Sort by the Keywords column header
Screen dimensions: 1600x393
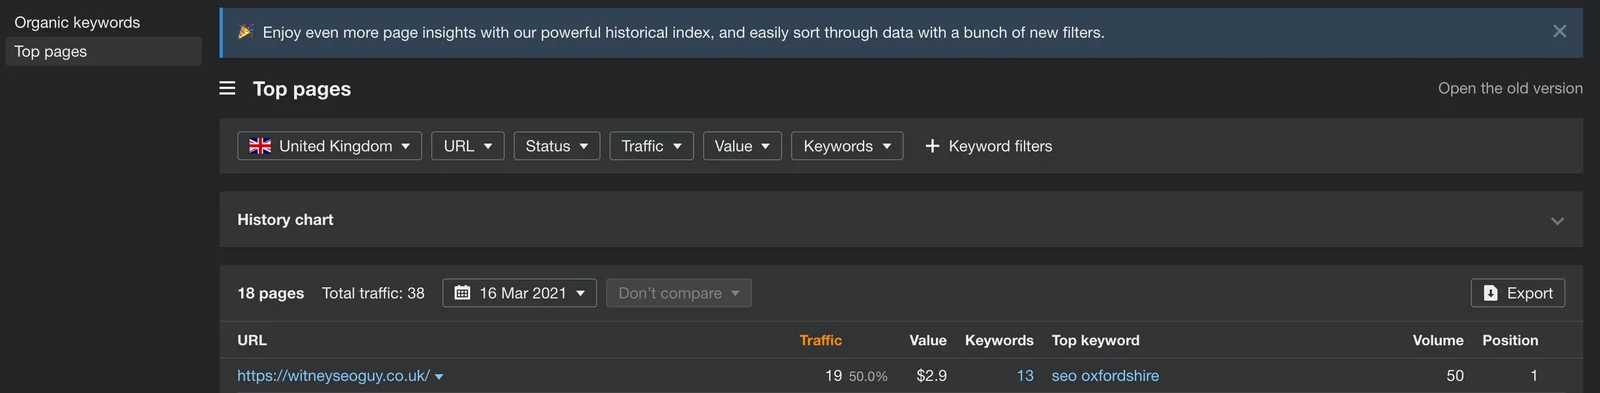click(999, 340)
